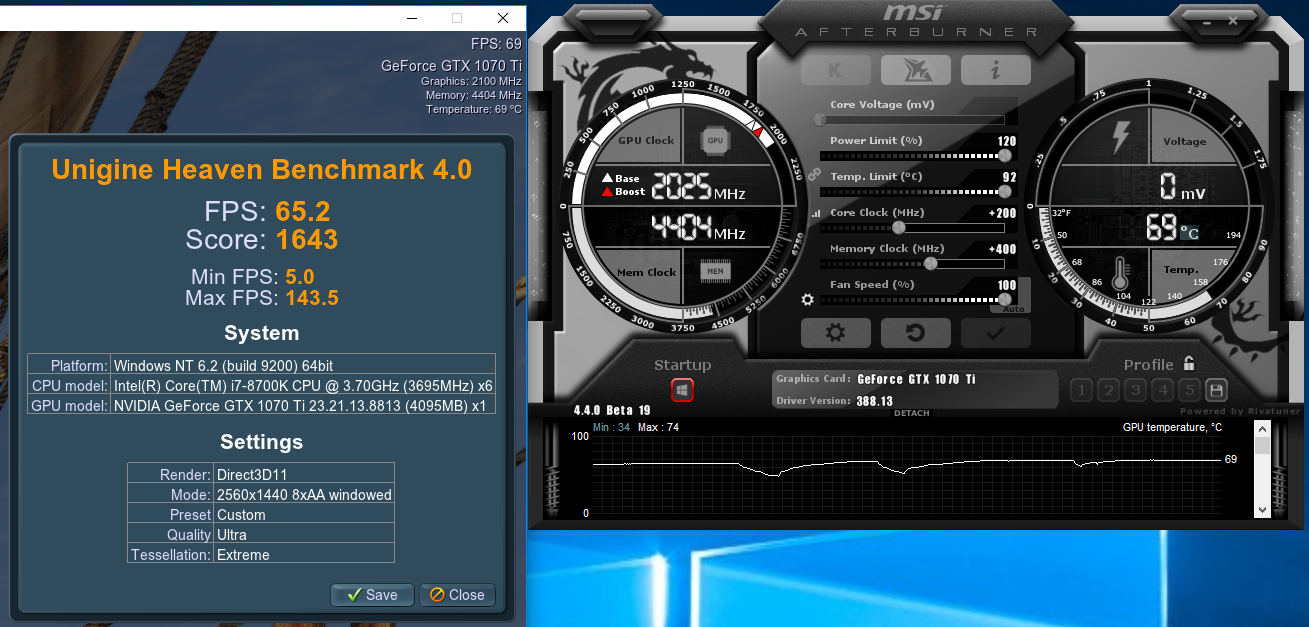
Task: Click the CPU model row i7-8700K text
Action: [303, 385]
